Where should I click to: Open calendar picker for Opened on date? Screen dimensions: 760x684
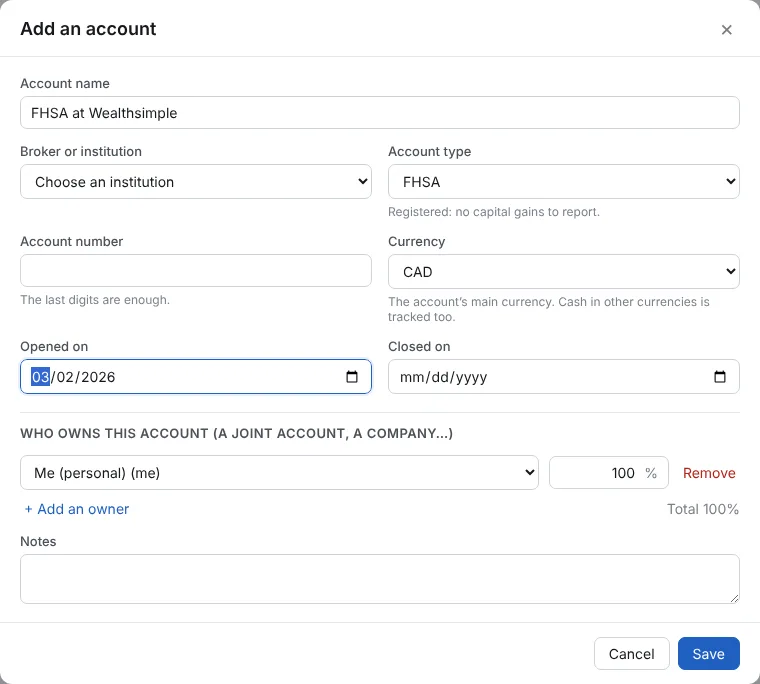pyautogui.click(x=352, y=377)
